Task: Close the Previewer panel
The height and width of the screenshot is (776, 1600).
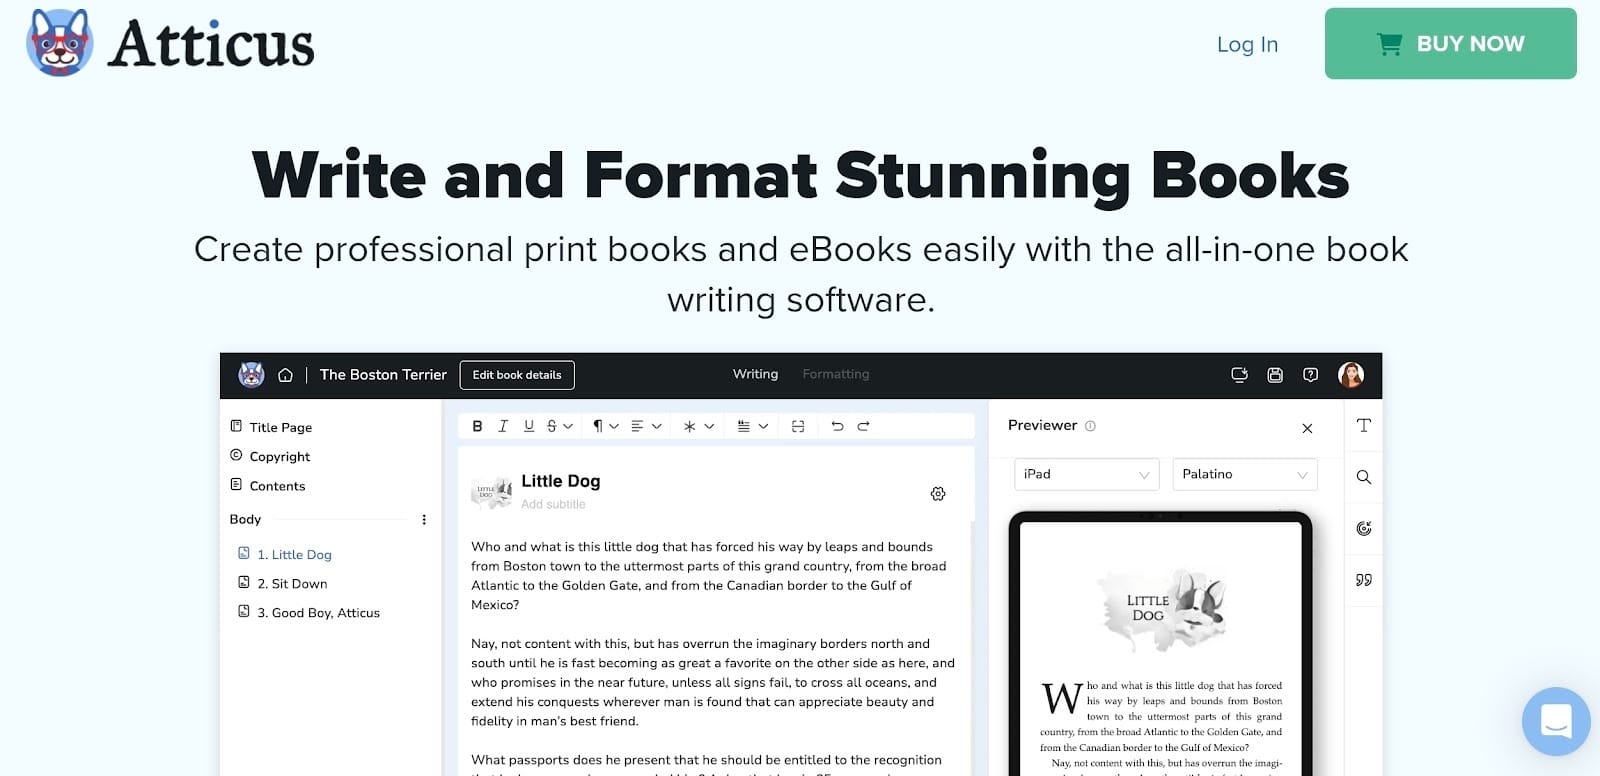Action: coord(1307,428)
